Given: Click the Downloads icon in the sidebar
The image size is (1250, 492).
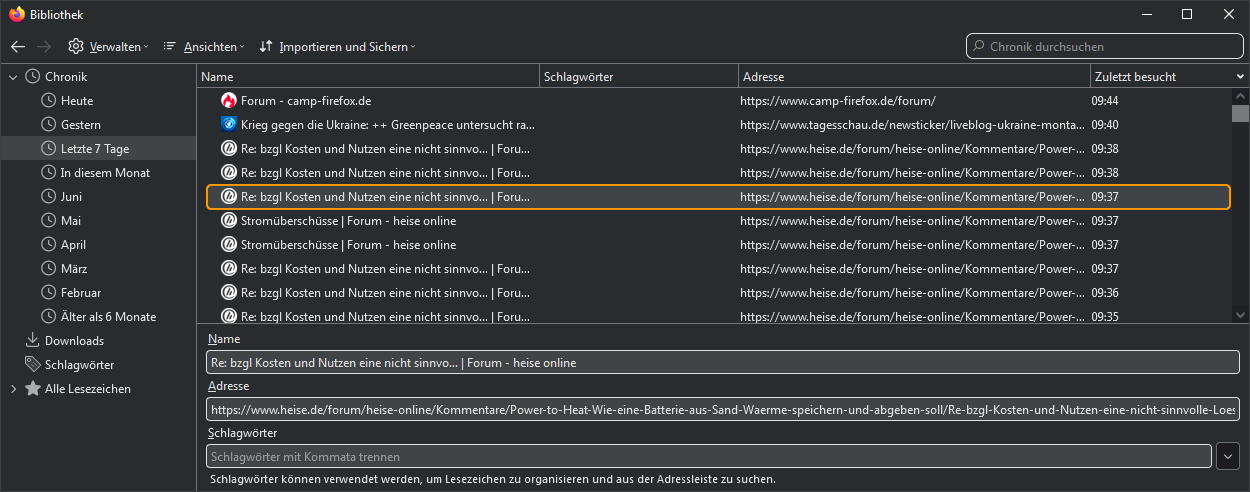Looking at the screenshot, I should click(32, 341).
